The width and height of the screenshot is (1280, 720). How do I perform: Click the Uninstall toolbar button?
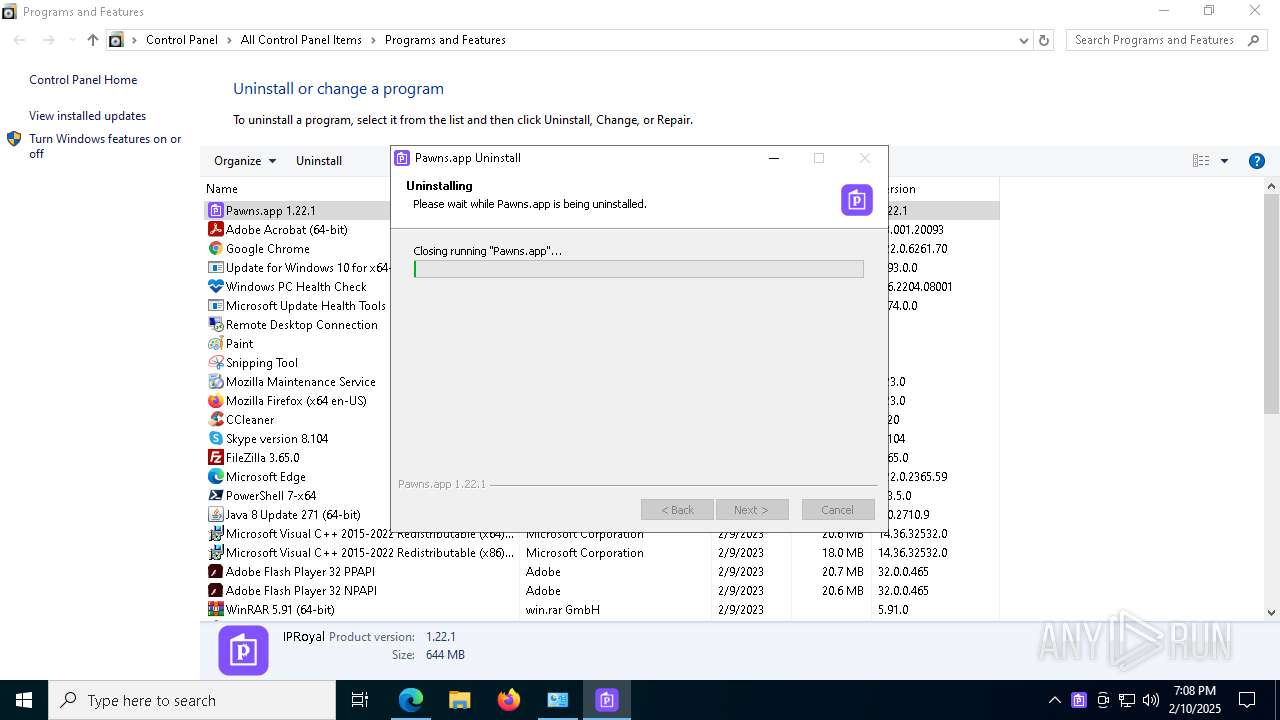[x=319, y=161]
